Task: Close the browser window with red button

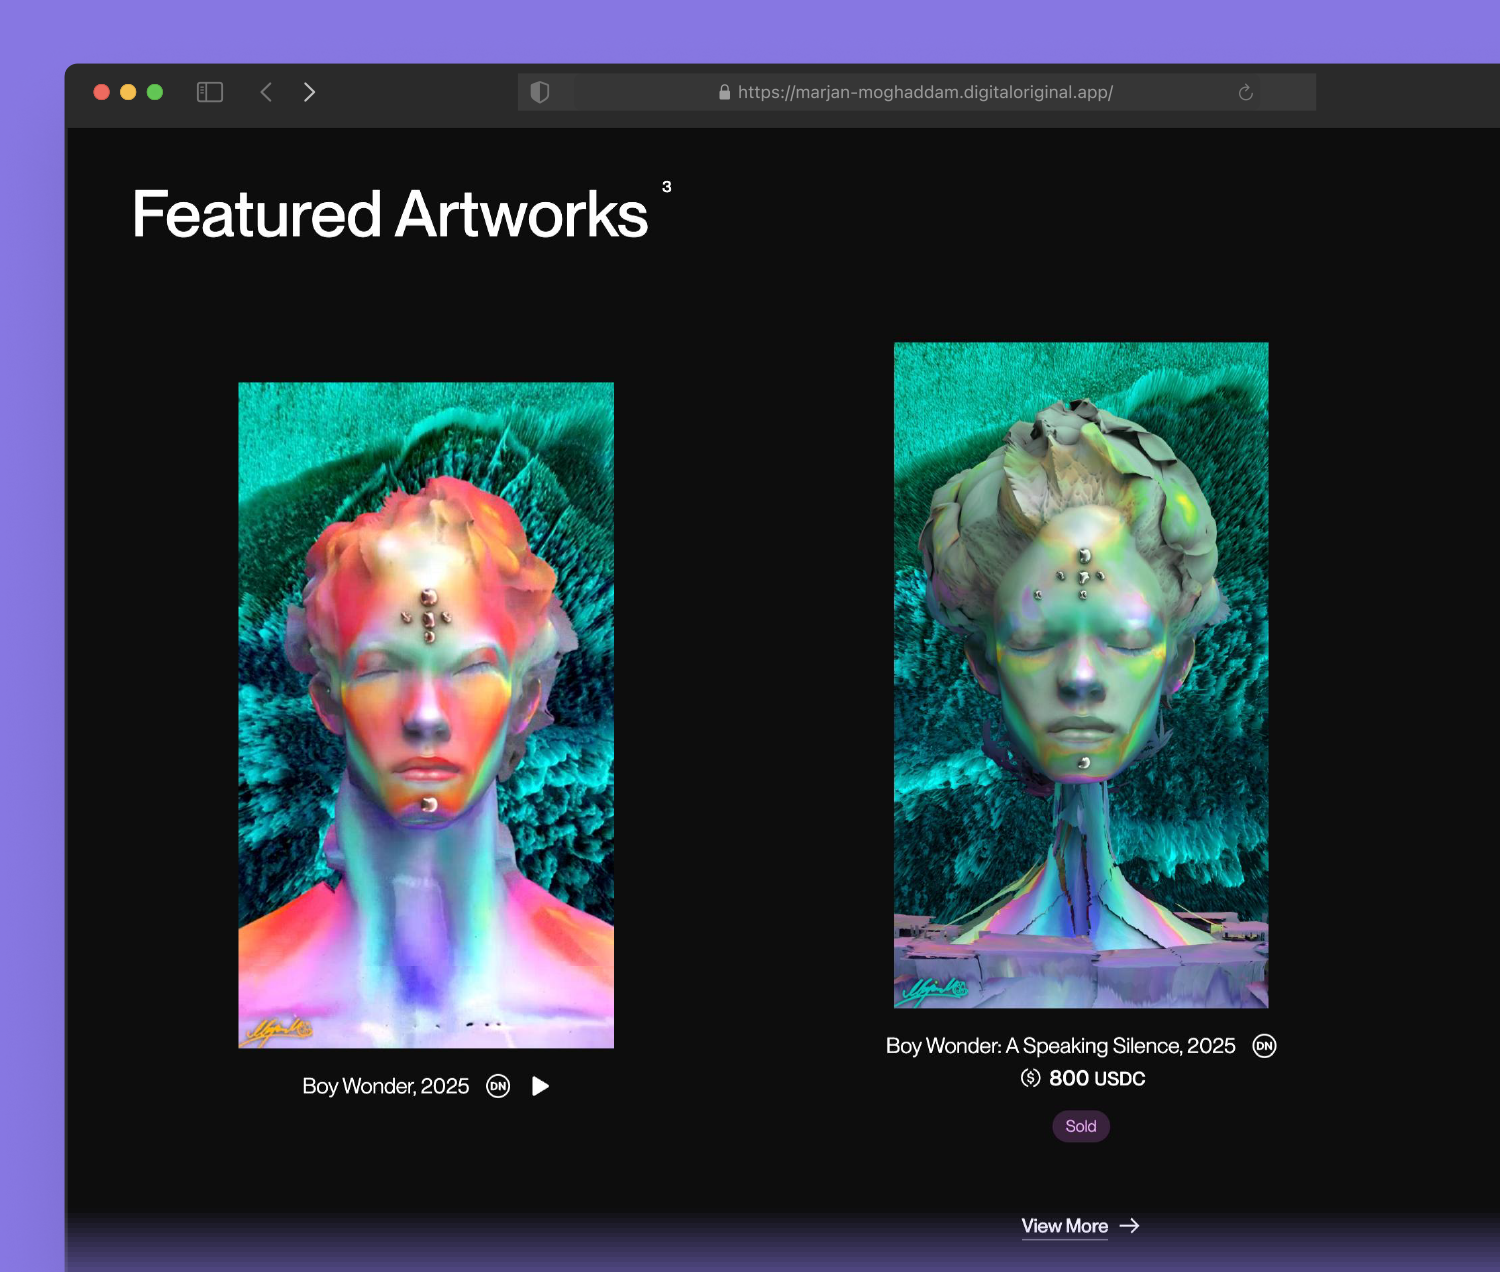Action: (101, 92)
